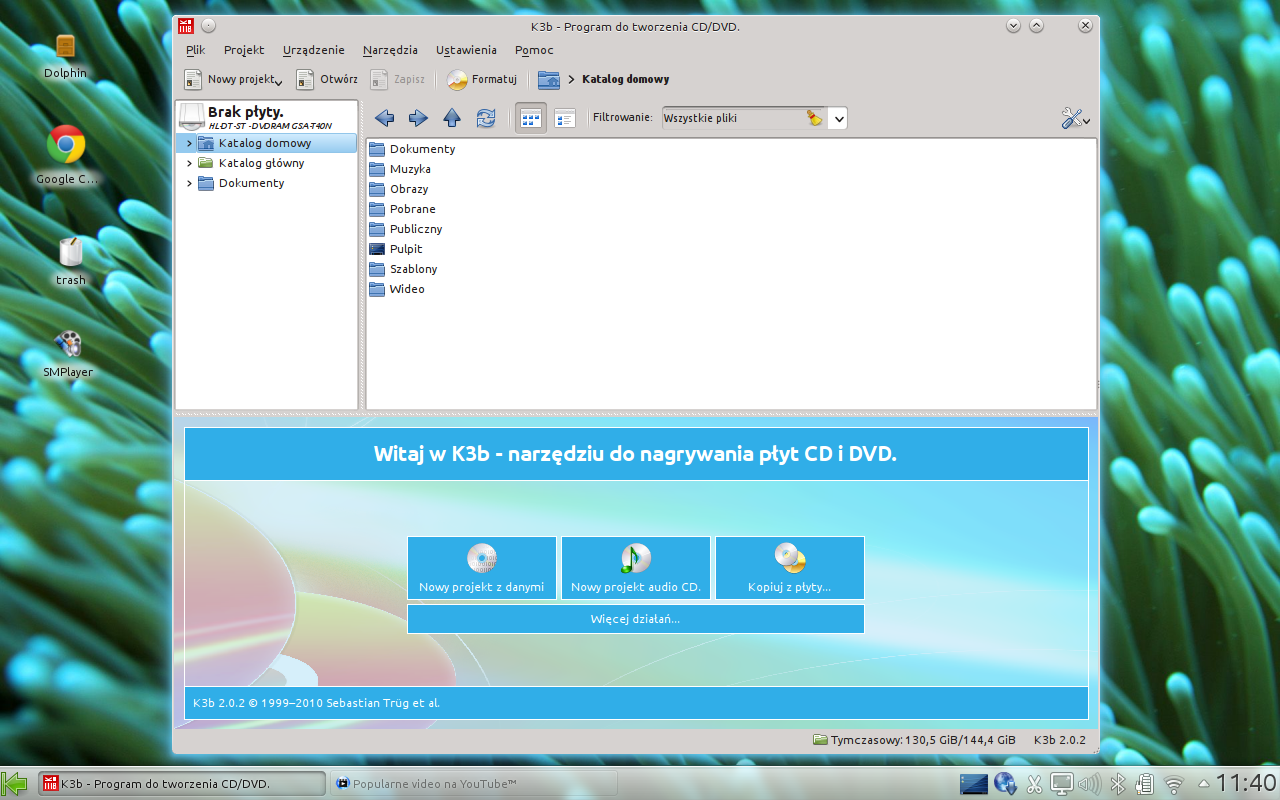1280x800 pixels.
Task: Expand the Dokumenty tree node
Action: (189, 183)
